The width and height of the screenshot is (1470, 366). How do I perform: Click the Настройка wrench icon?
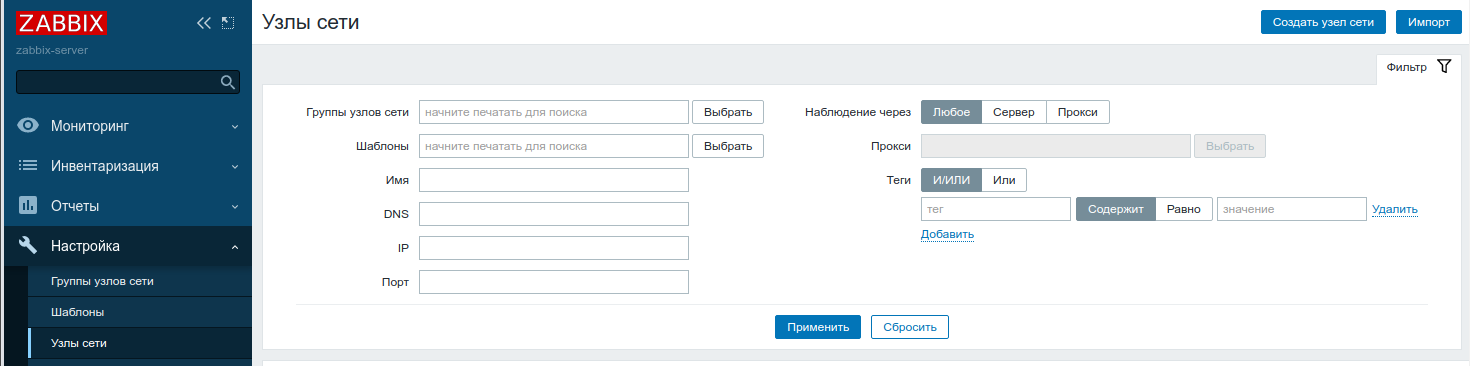pos(29,246)
